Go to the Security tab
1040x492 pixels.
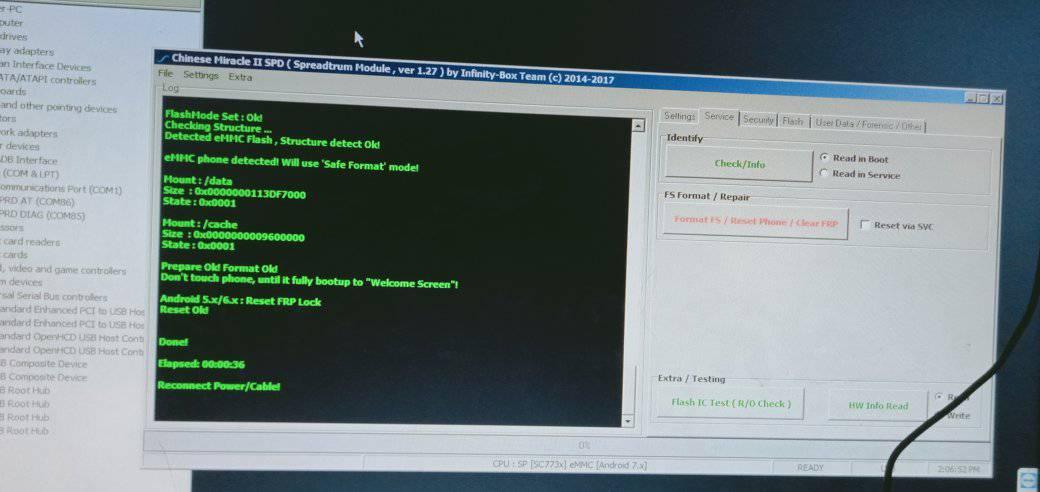(758, 120)
